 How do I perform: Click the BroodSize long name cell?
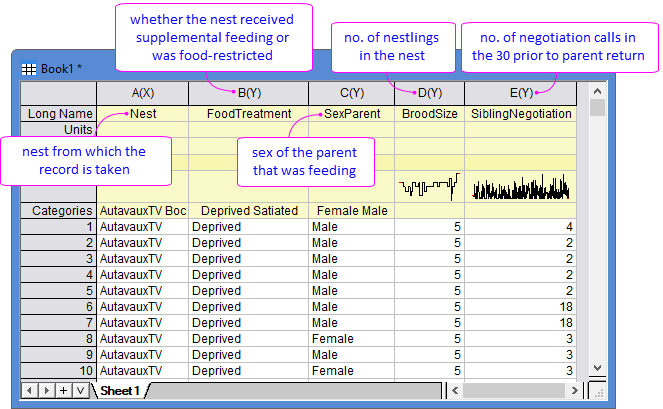(430, 114)
